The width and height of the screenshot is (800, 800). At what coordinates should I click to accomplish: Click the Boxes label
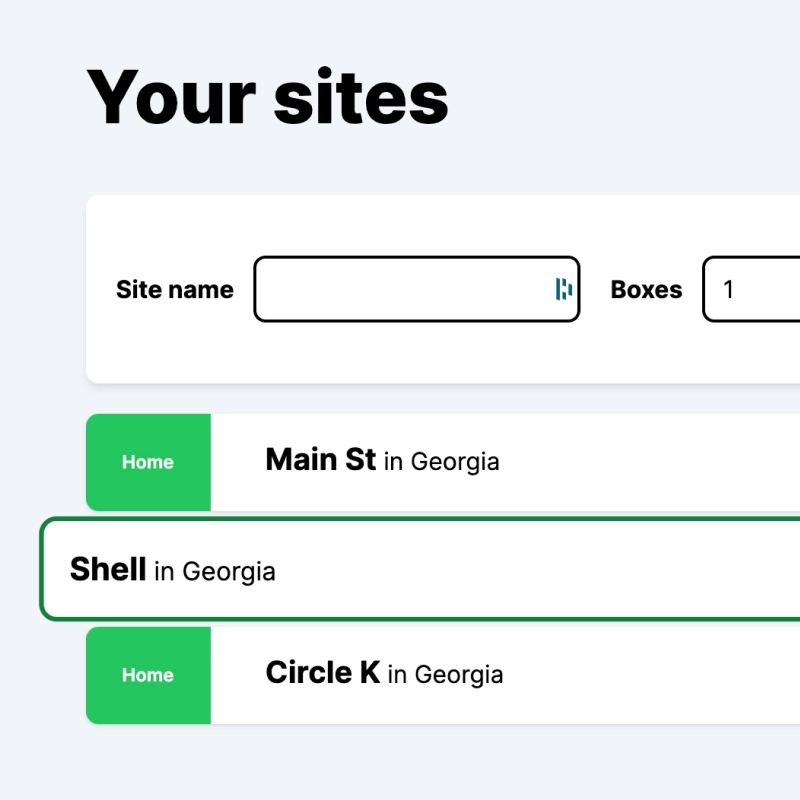click(x=646, y=289)
